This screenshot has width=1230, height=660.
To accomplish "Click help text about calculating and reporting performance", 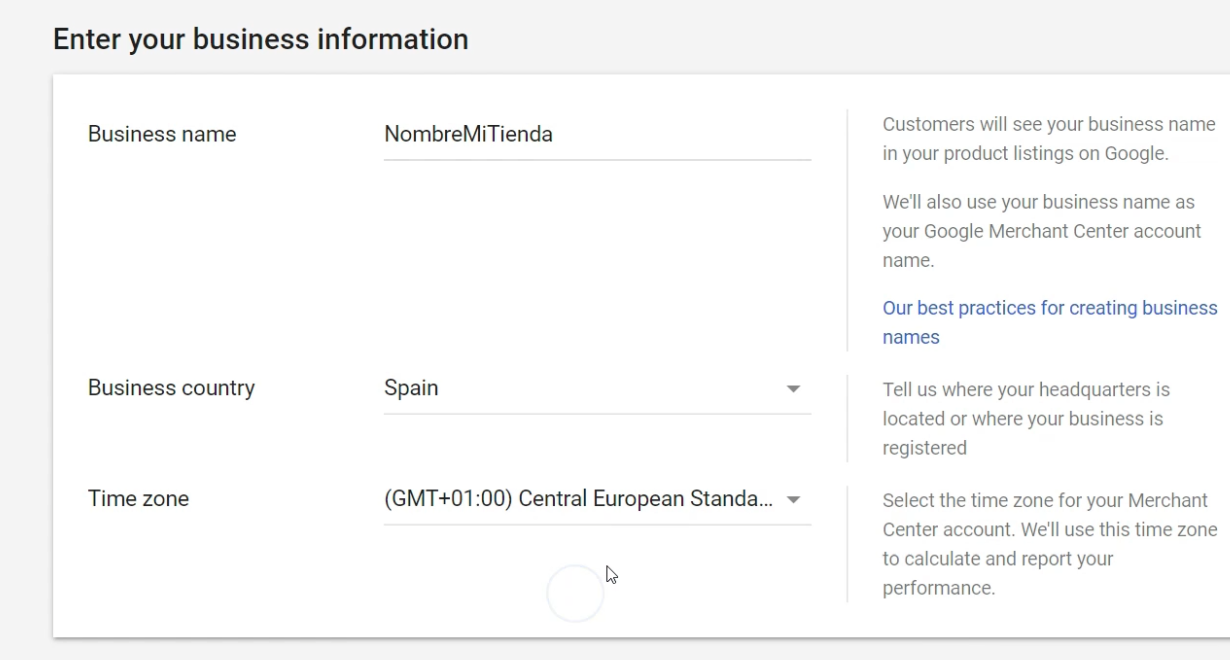I will pos(1050,544).
